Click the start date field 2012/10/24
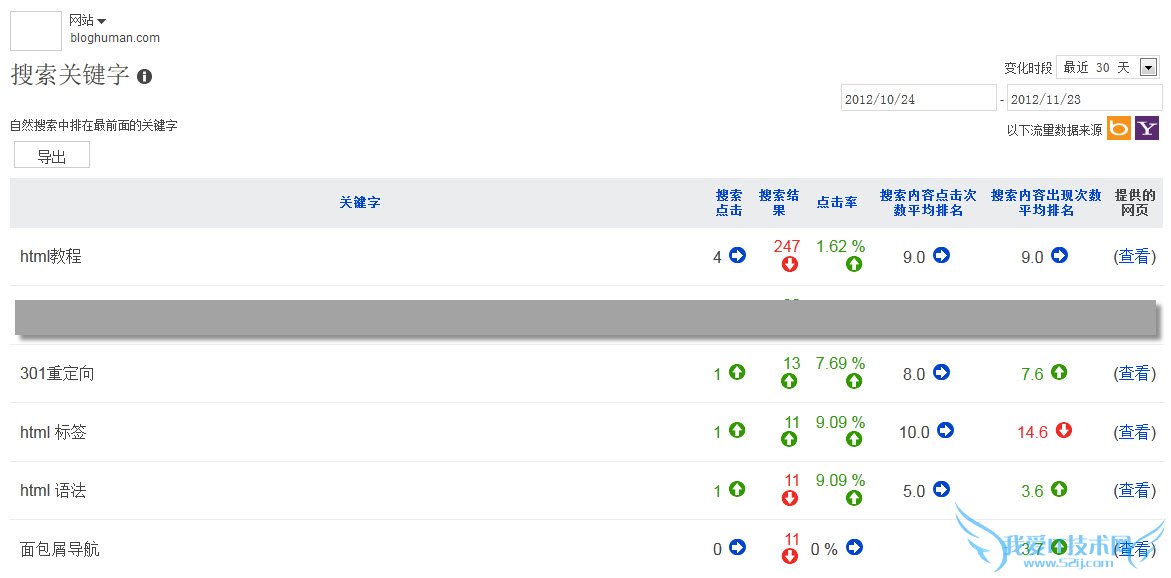The width and height of the screenshot is (1171, 578). (x=918, y=99)
